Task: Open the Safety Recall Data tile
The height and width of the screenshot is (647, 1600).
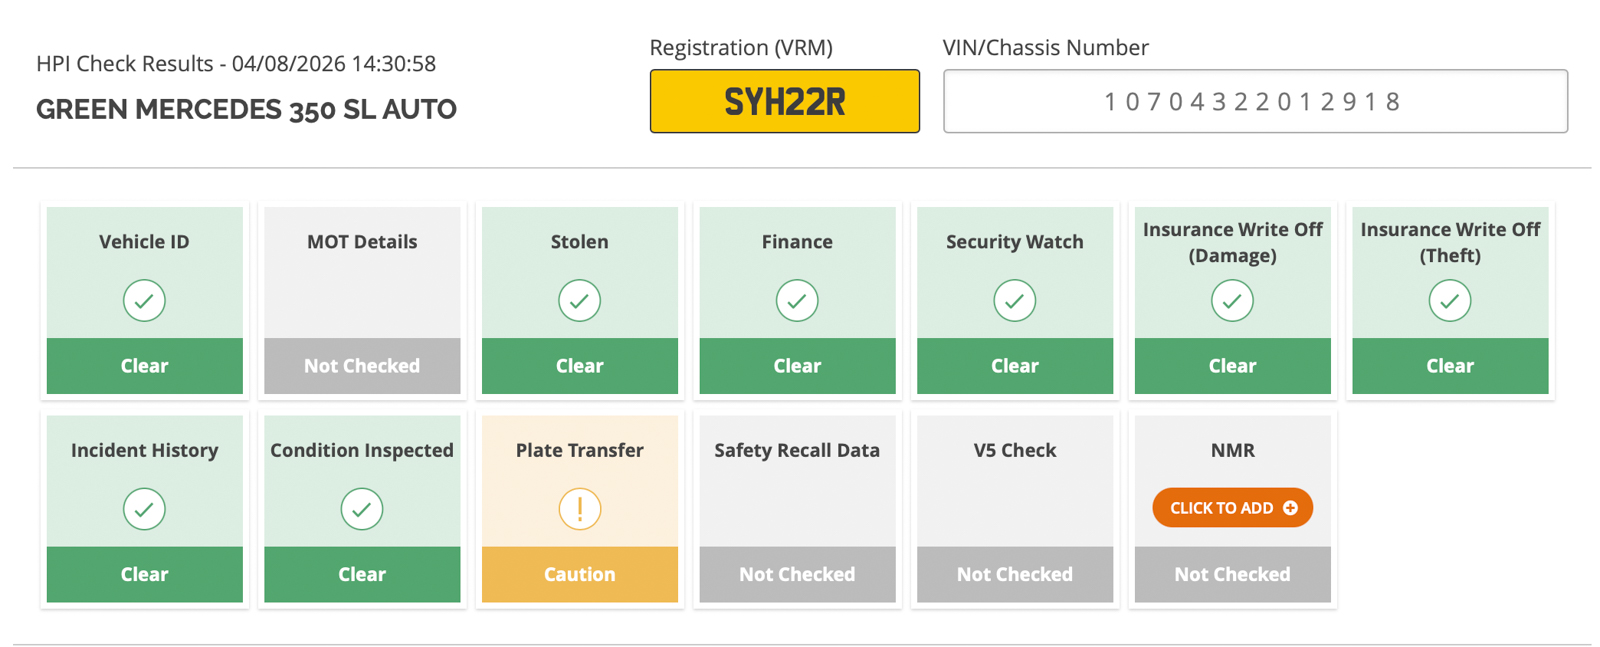Action: pos(797,509)
